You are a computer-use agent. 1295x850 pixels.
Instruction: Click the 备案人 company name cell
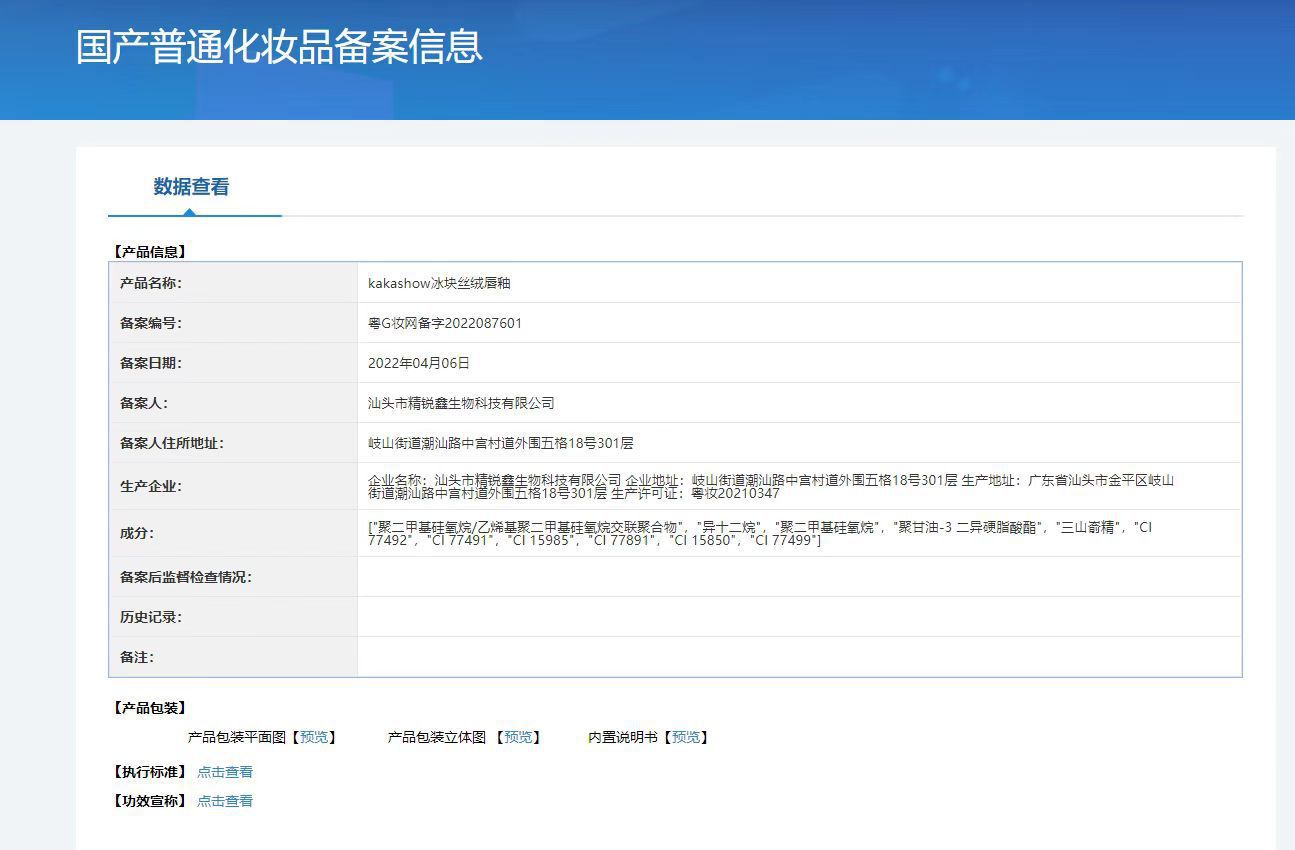tap(799, 403)
